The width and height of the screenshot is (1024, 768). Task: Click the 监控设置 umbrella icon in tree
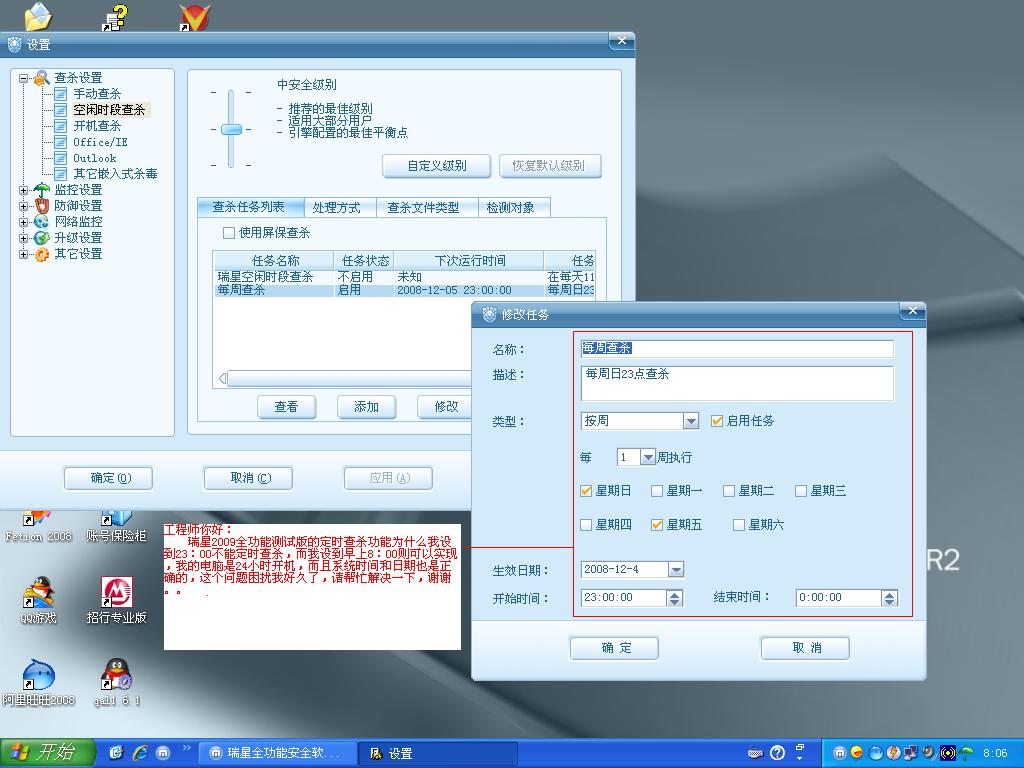41,190
